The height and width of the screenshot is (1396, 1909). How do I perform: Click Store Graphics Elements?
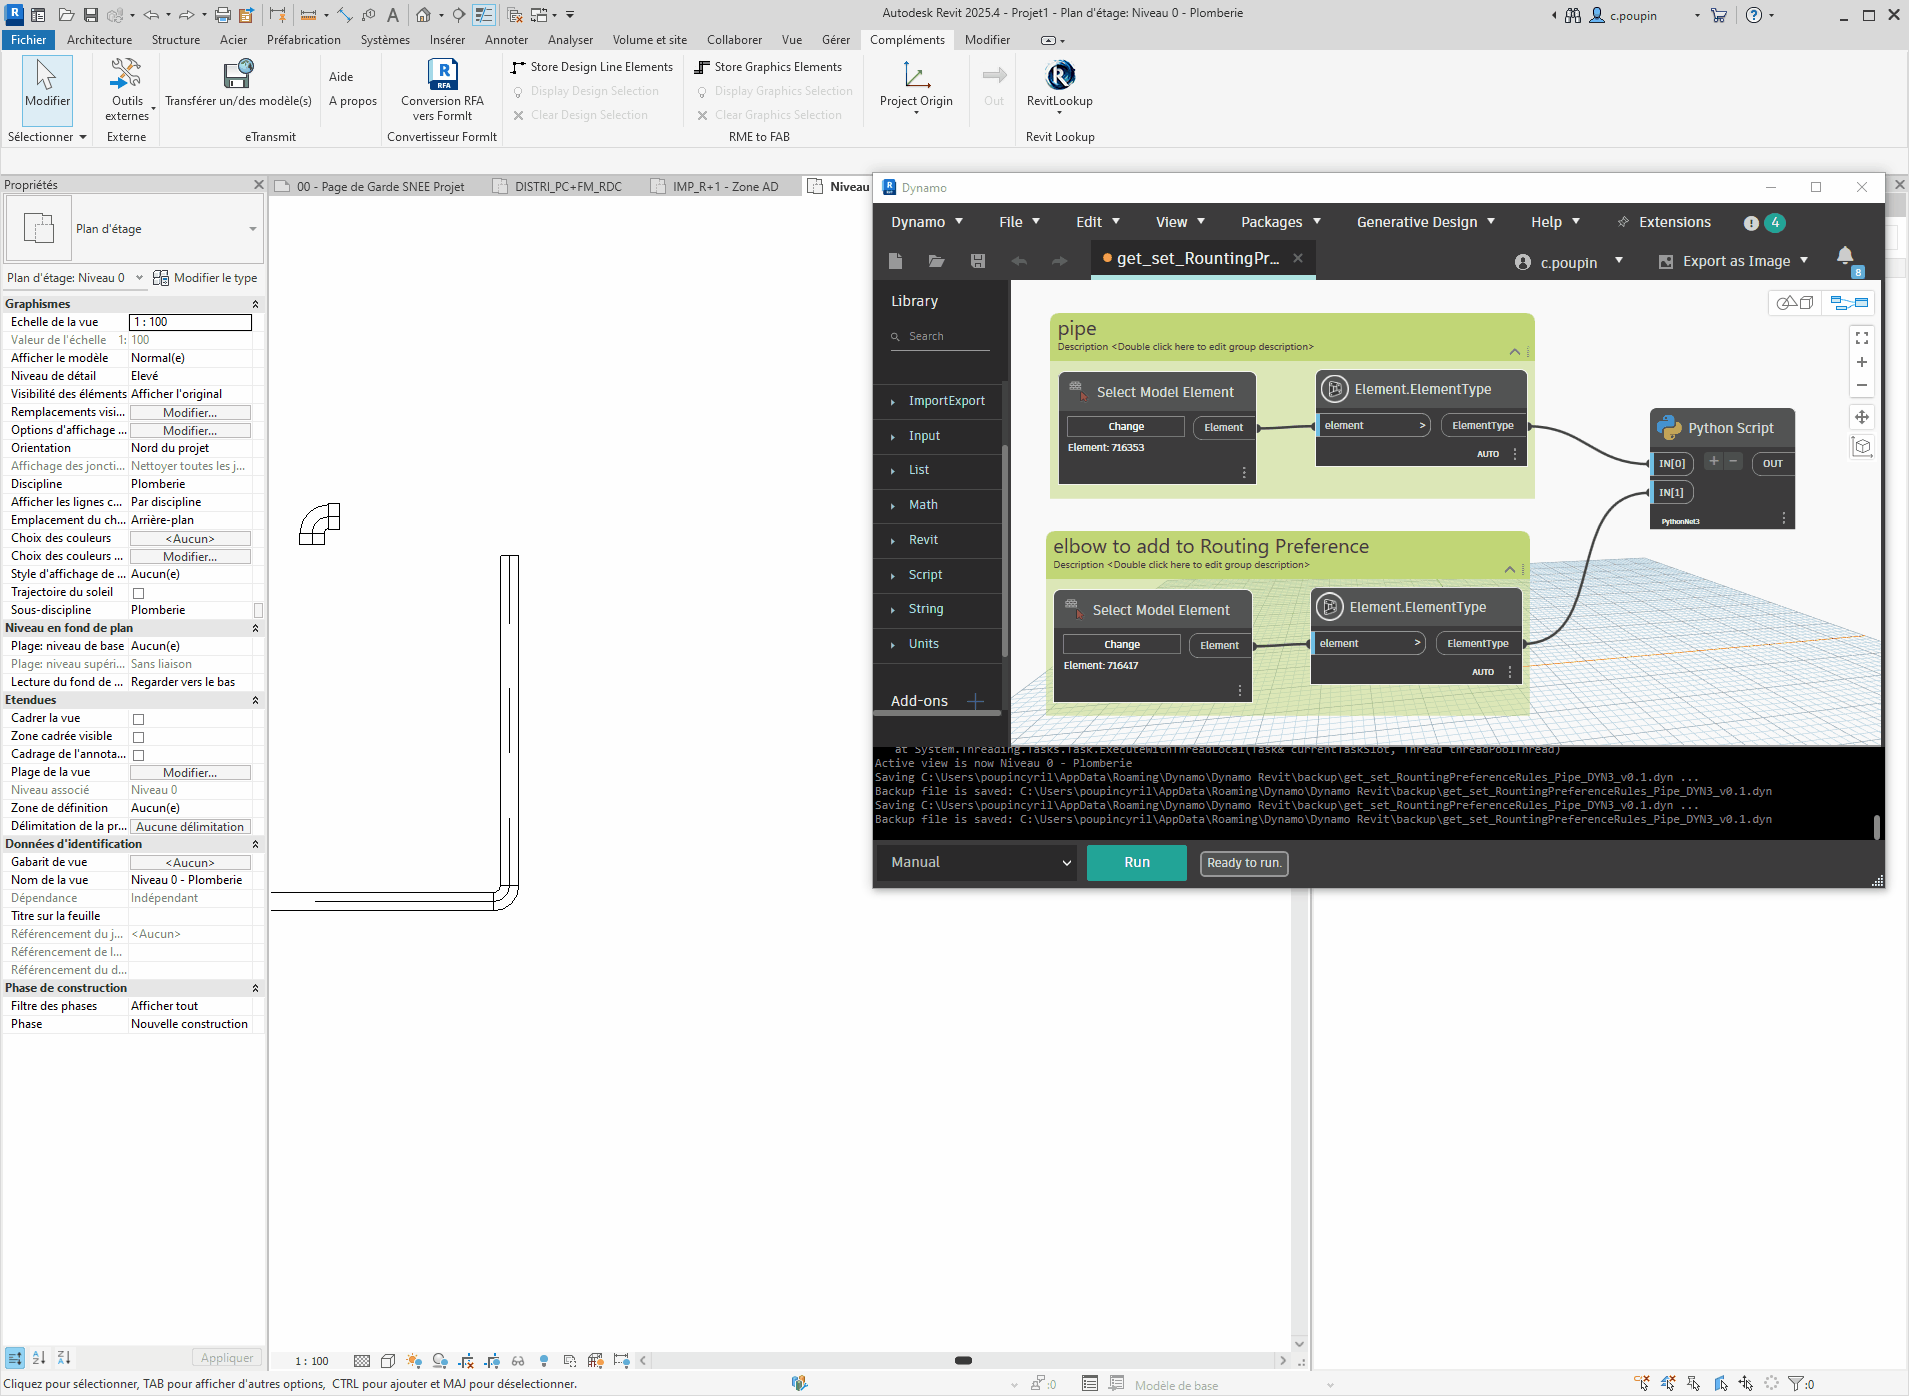pyautogui.click(x=769, y=67)
